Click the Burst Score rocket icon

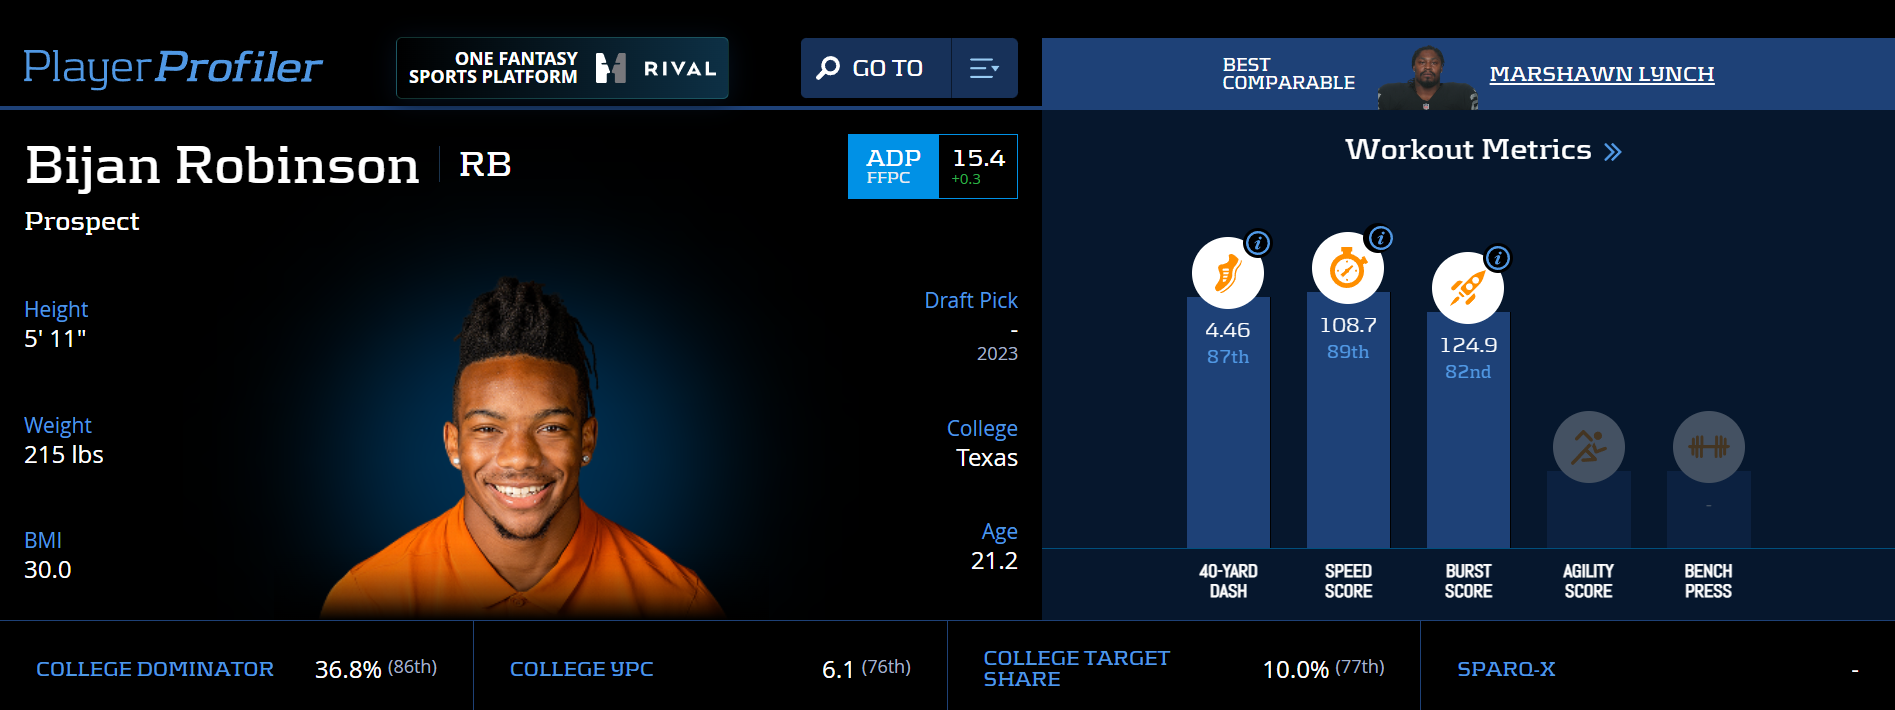[x=1468, y=288]
